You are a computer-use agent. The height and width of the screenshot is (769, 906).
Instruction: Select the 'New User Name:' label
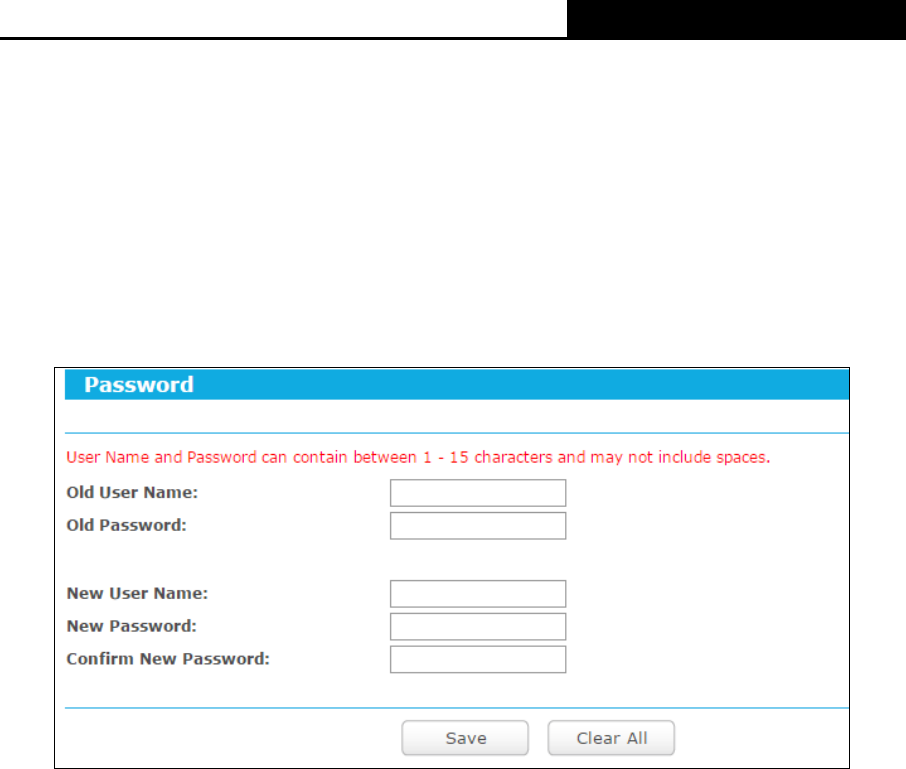(x=137, y=593)
